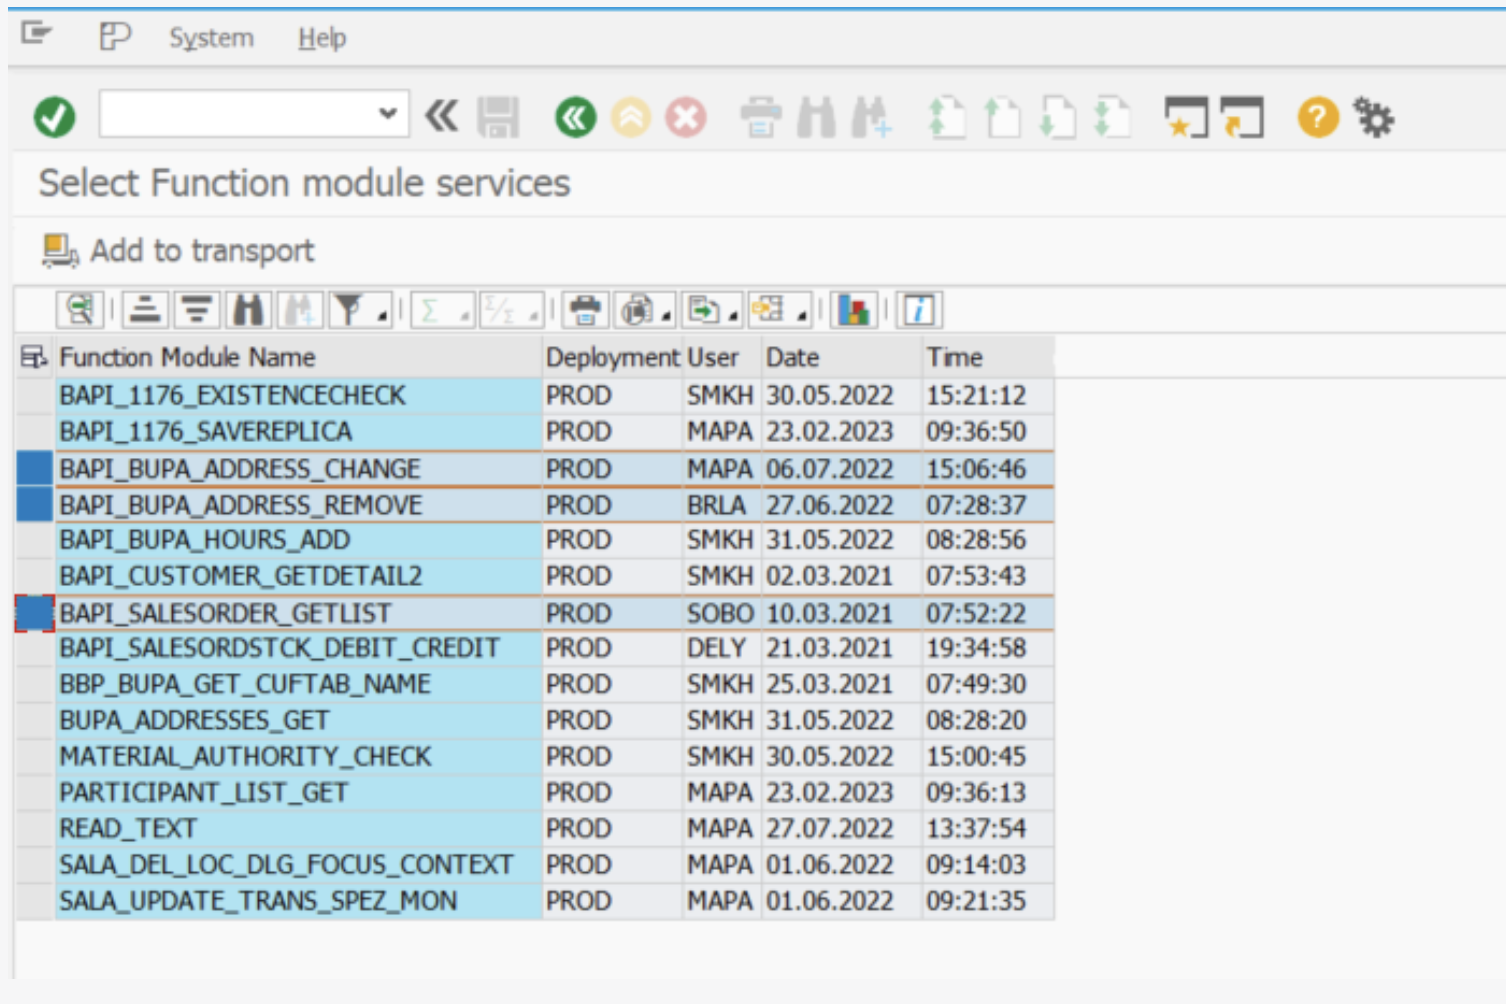Deselect row BAPI_BUPA_ADDRESS_CHANGE using its row selector
This screenshot has width=1506, height=1004.
(34, 468)
